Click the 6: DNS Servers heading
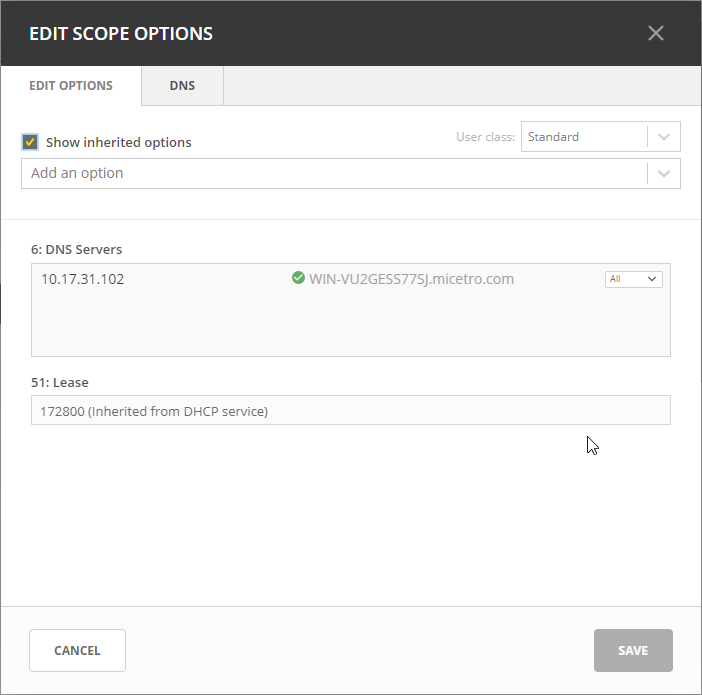Screen dimensions: 702x695 click(x=77, y=249)
